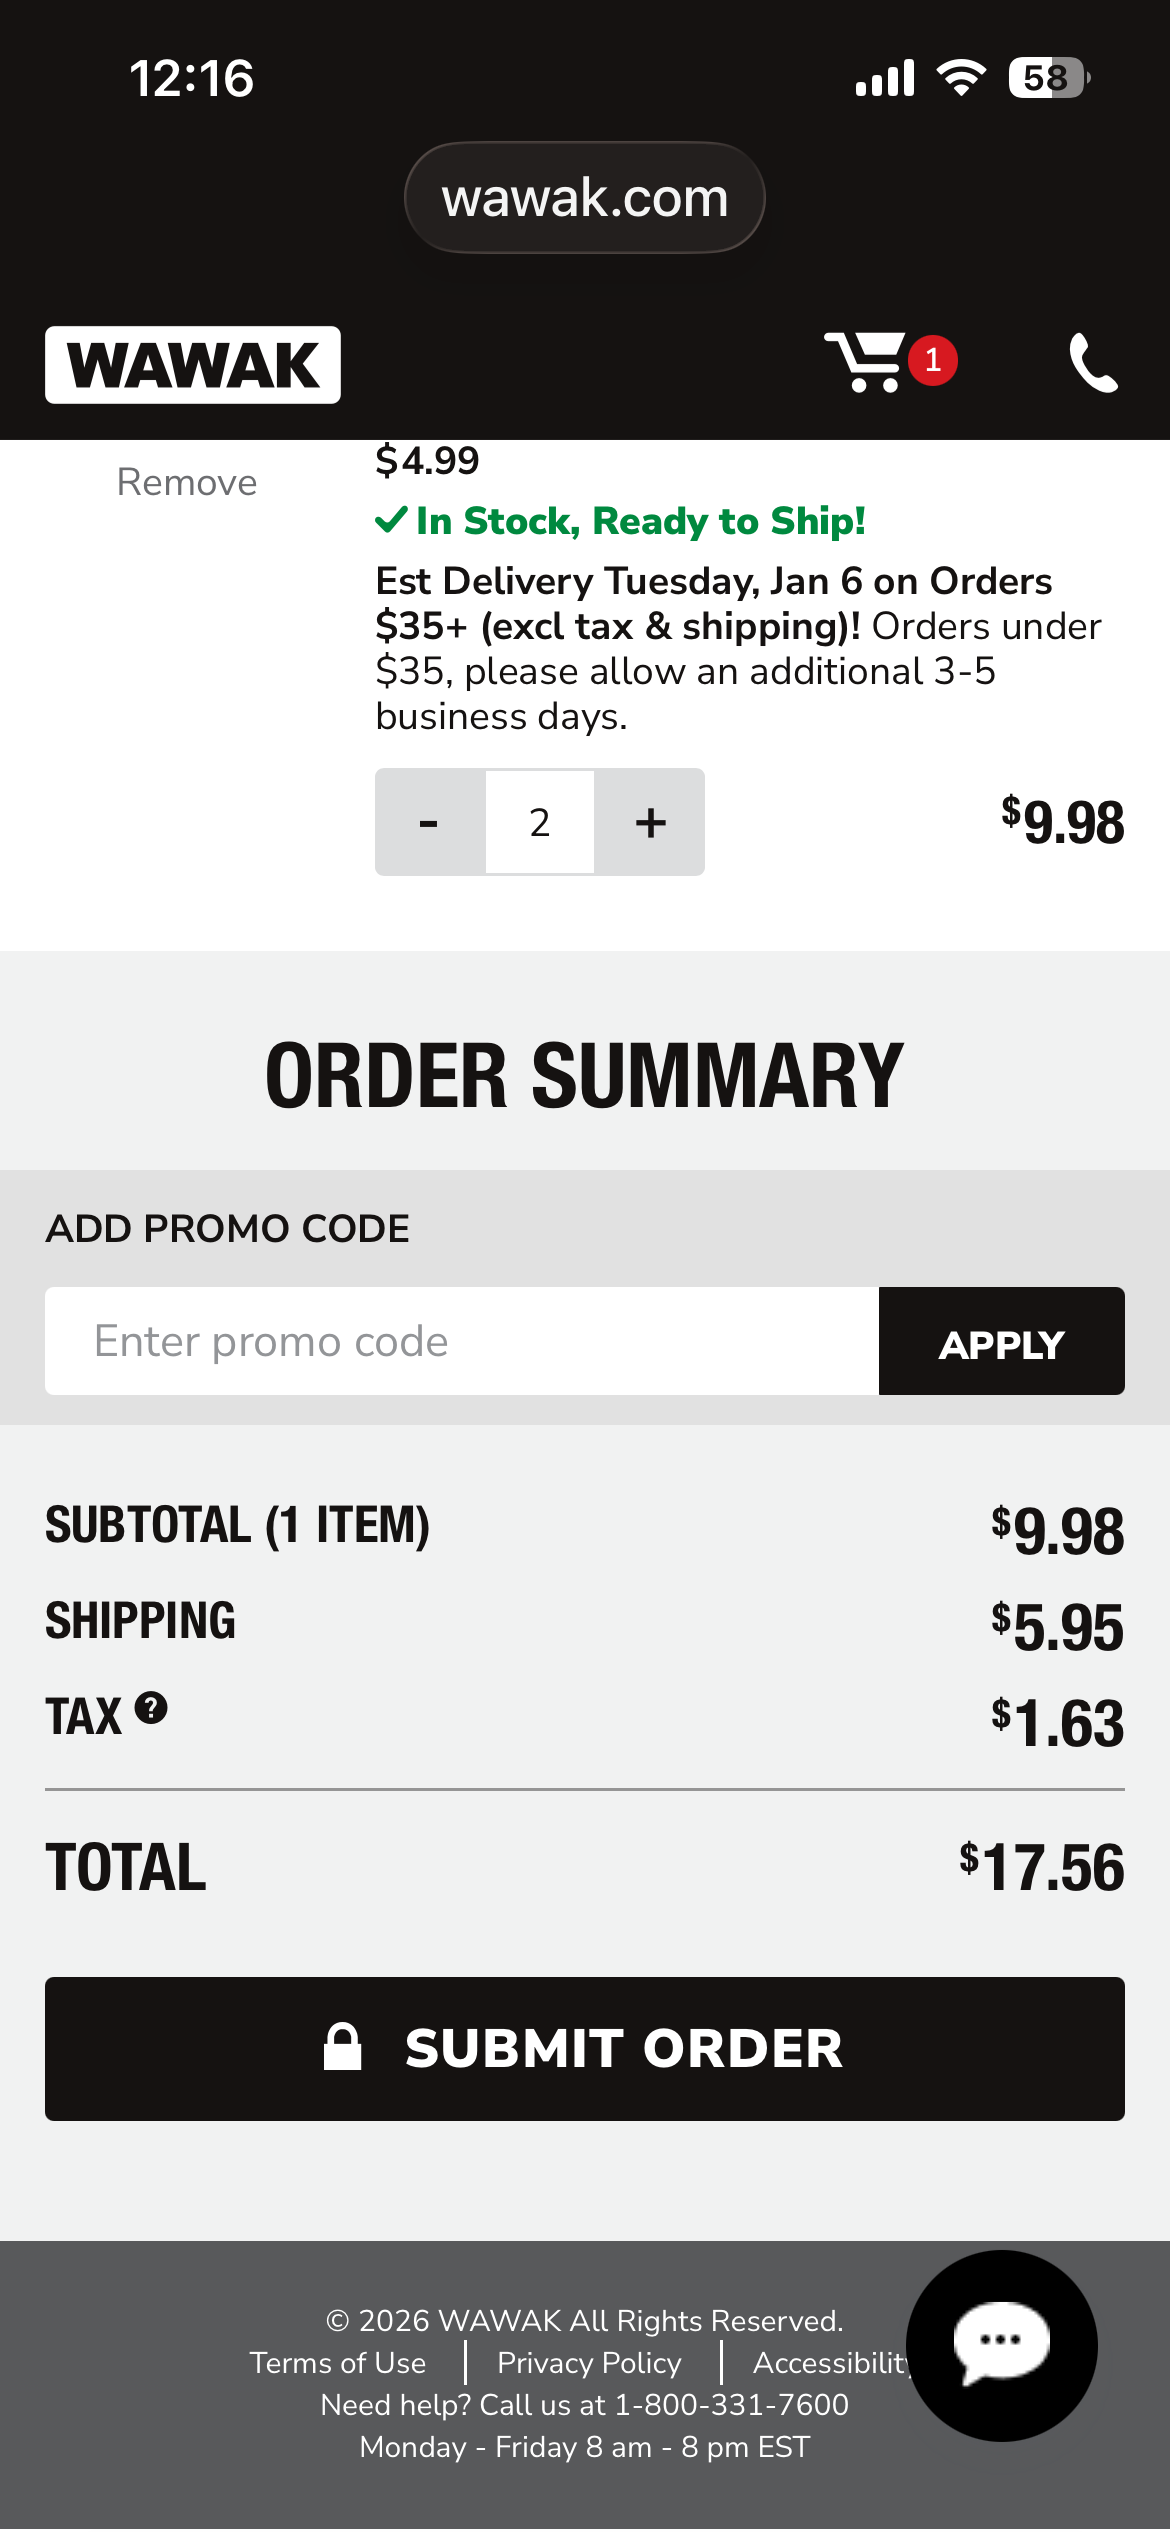Open the live chat bubble

tap(1001, 2345)
